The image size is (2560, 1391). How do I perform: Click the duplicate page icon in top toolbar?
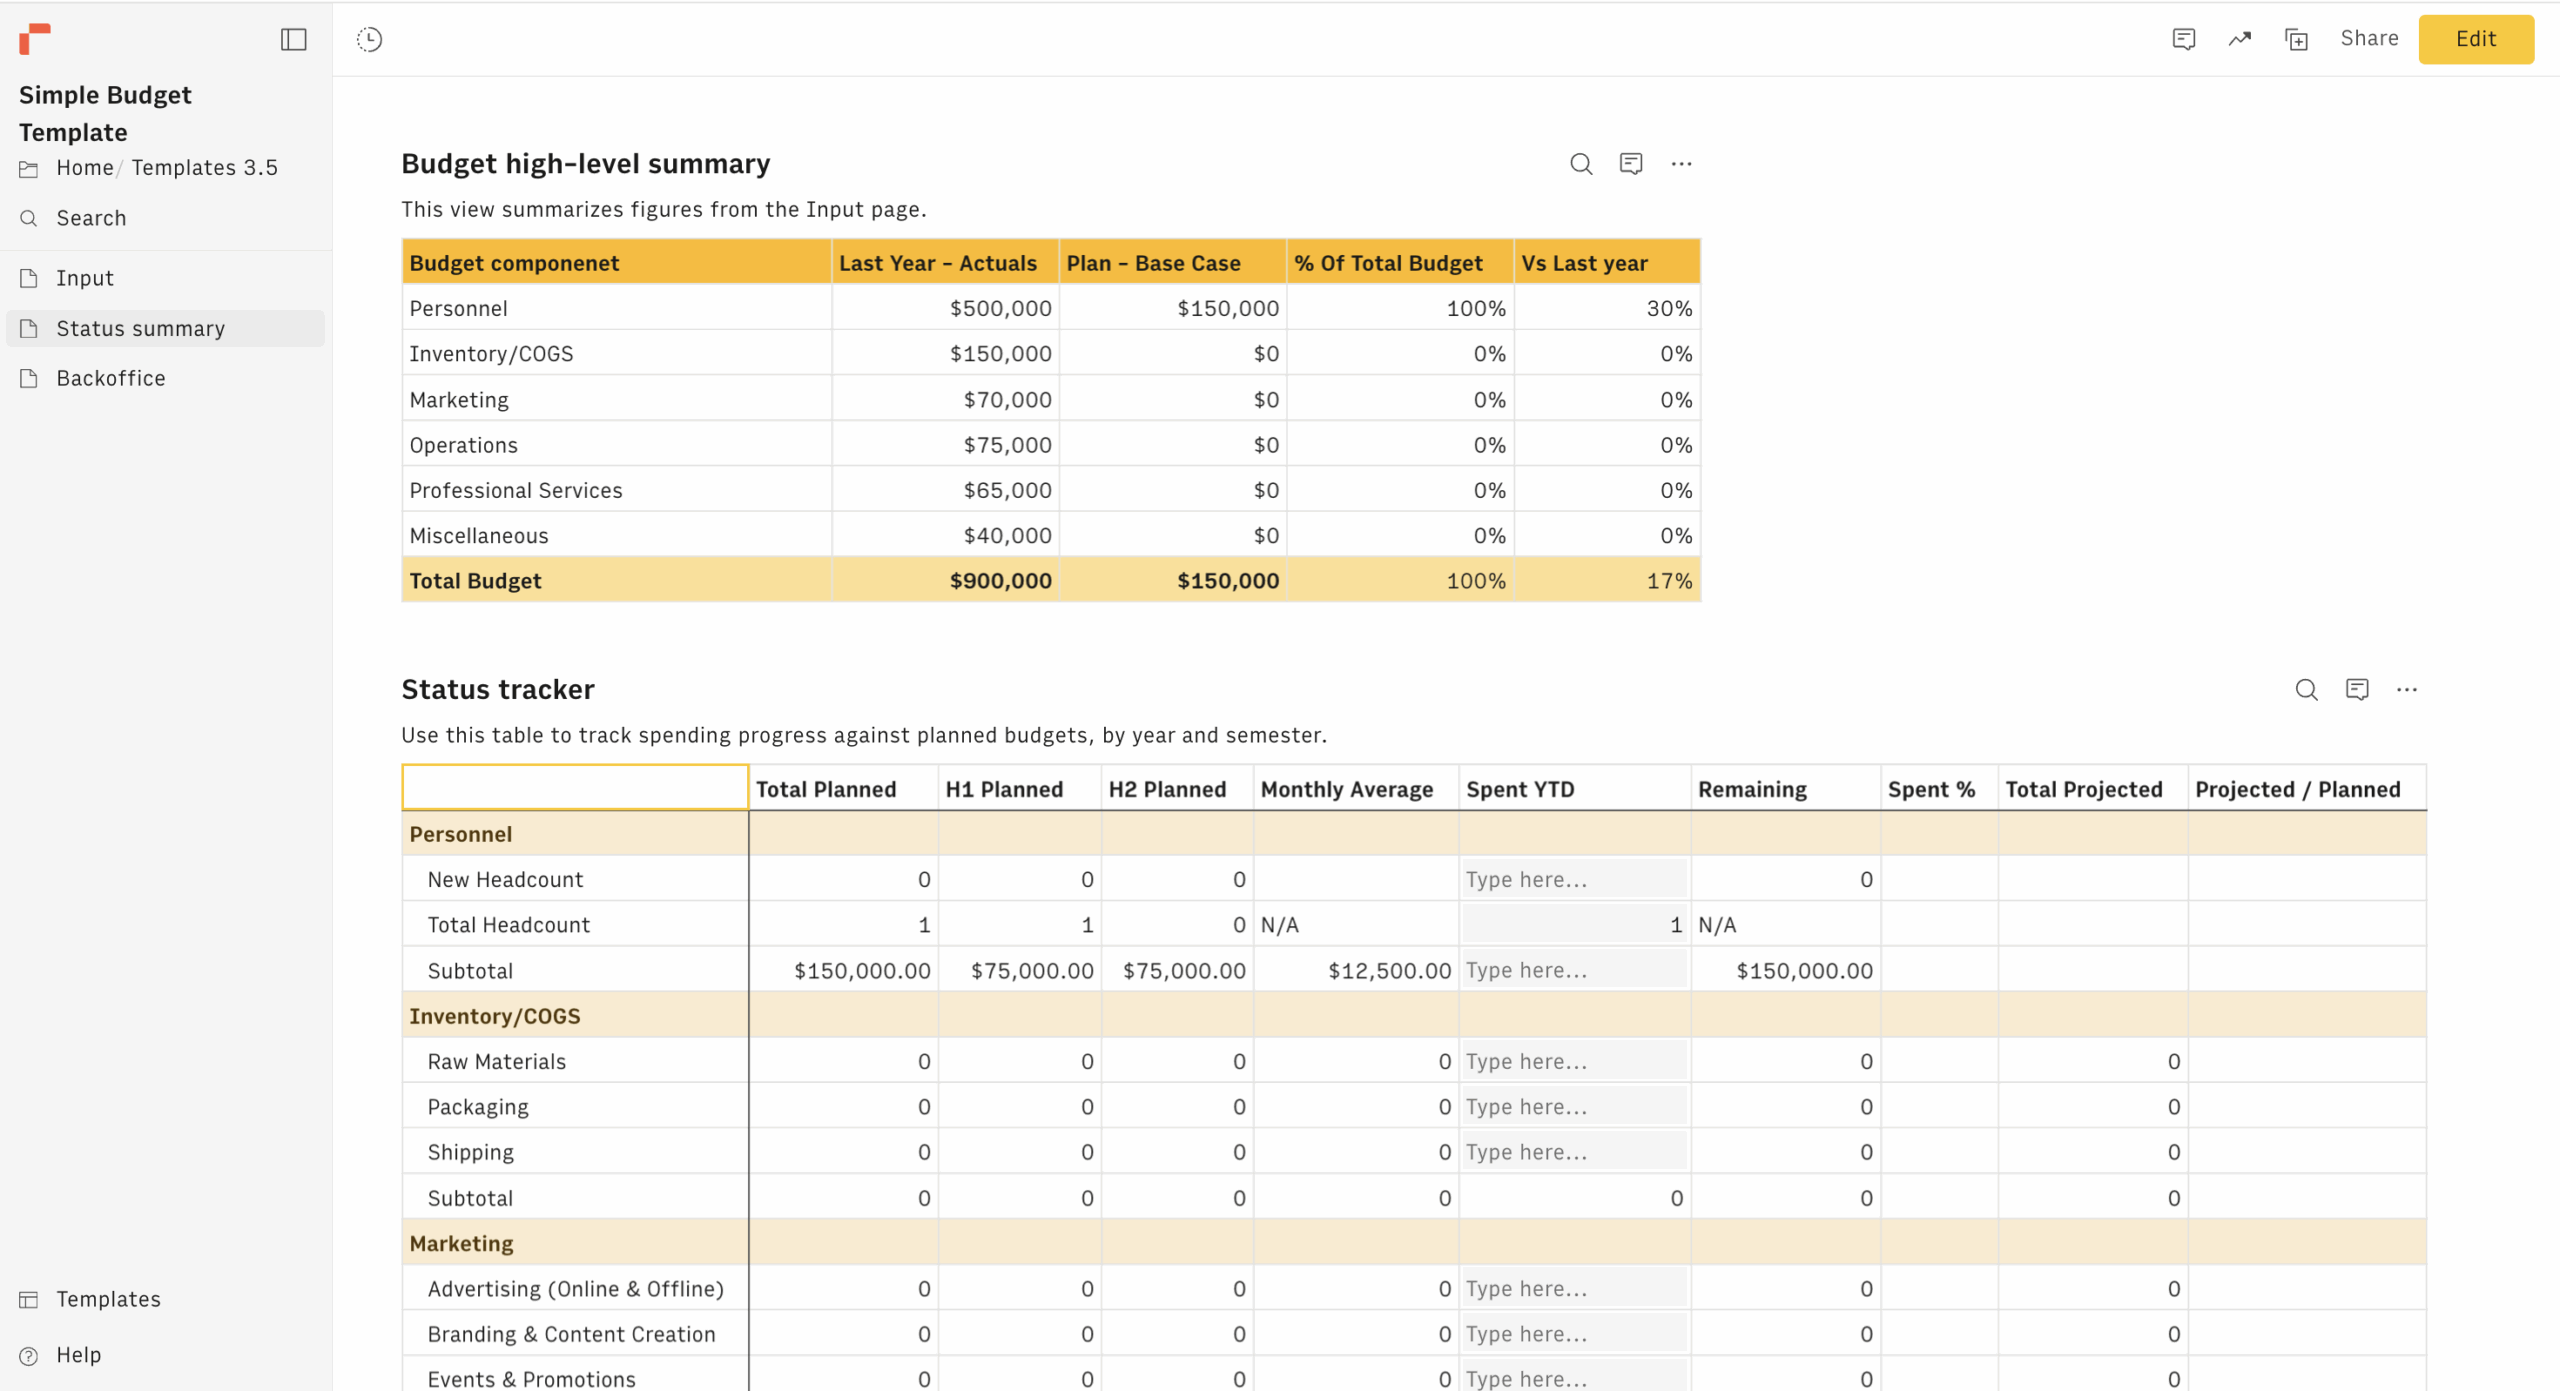point(2296,39)
